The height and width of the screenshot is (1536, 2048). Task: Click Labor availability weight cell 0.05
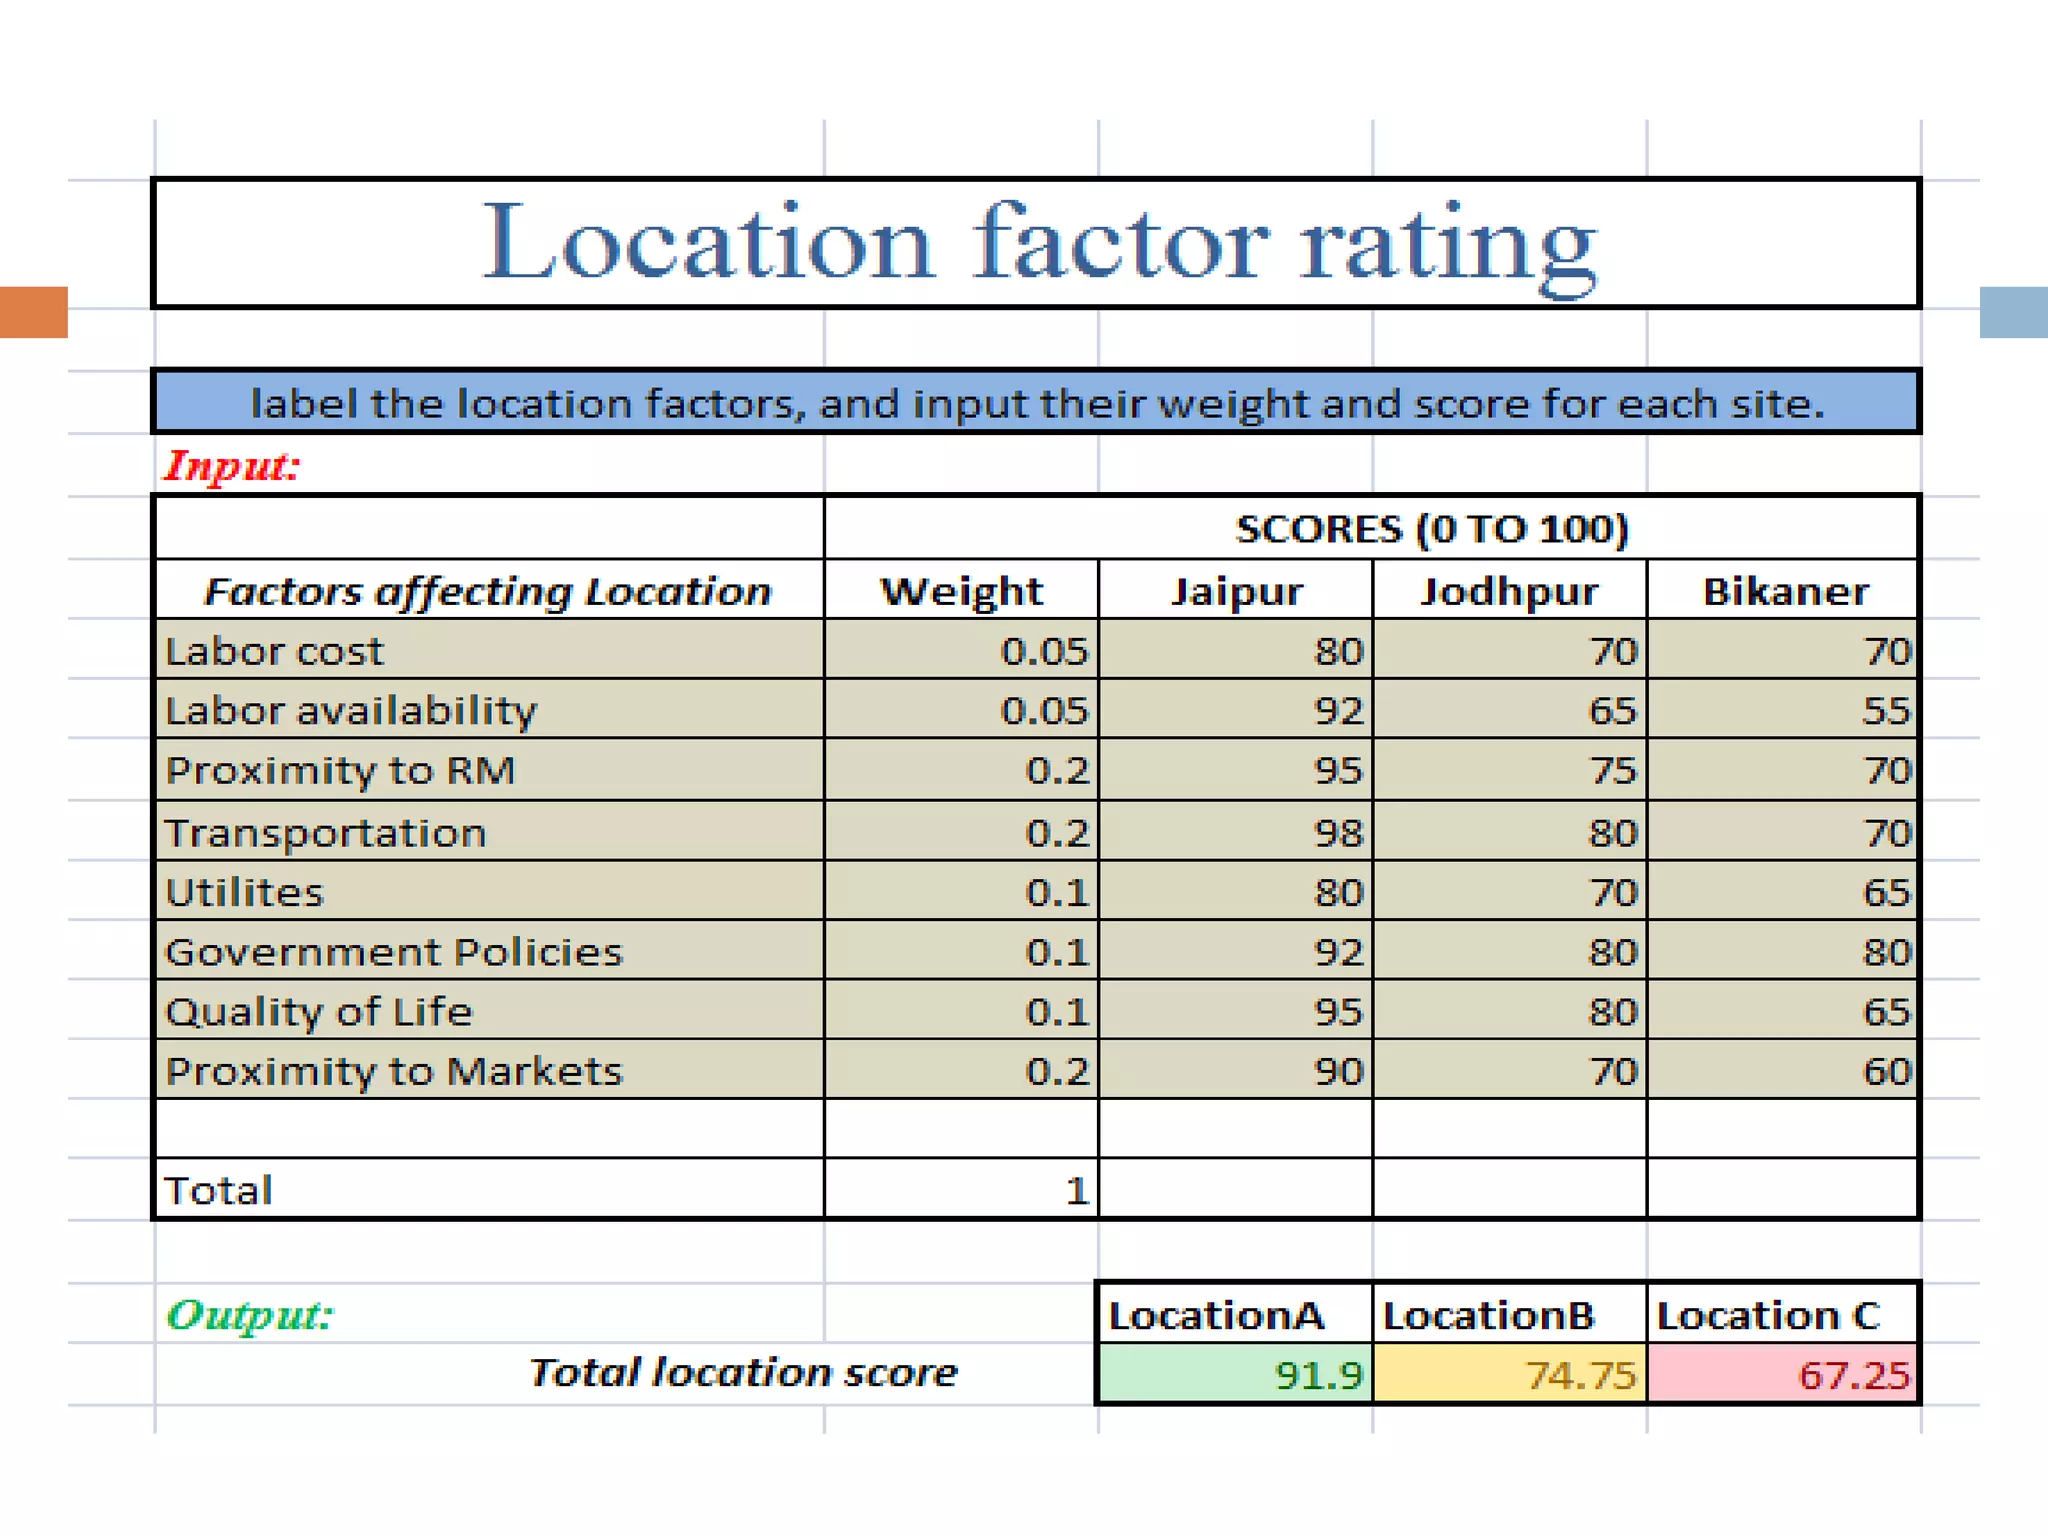pos(961,710)
